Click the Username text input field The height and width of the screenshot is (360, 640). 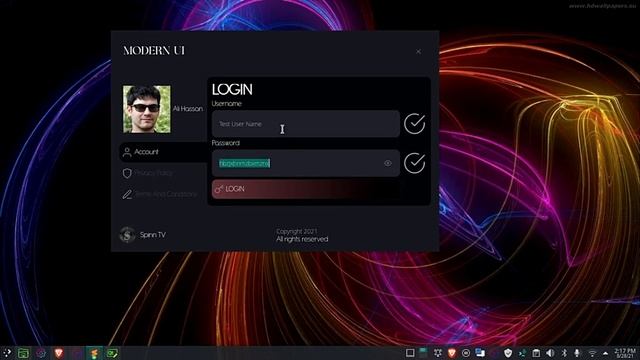[x=306, y=124]
